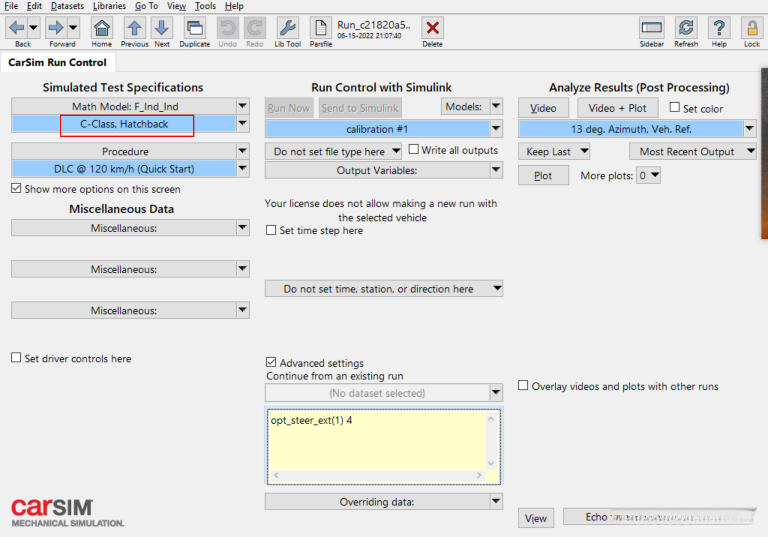Open the Tools menu
This screenshot has width=768, height=537.
(205, 6)
